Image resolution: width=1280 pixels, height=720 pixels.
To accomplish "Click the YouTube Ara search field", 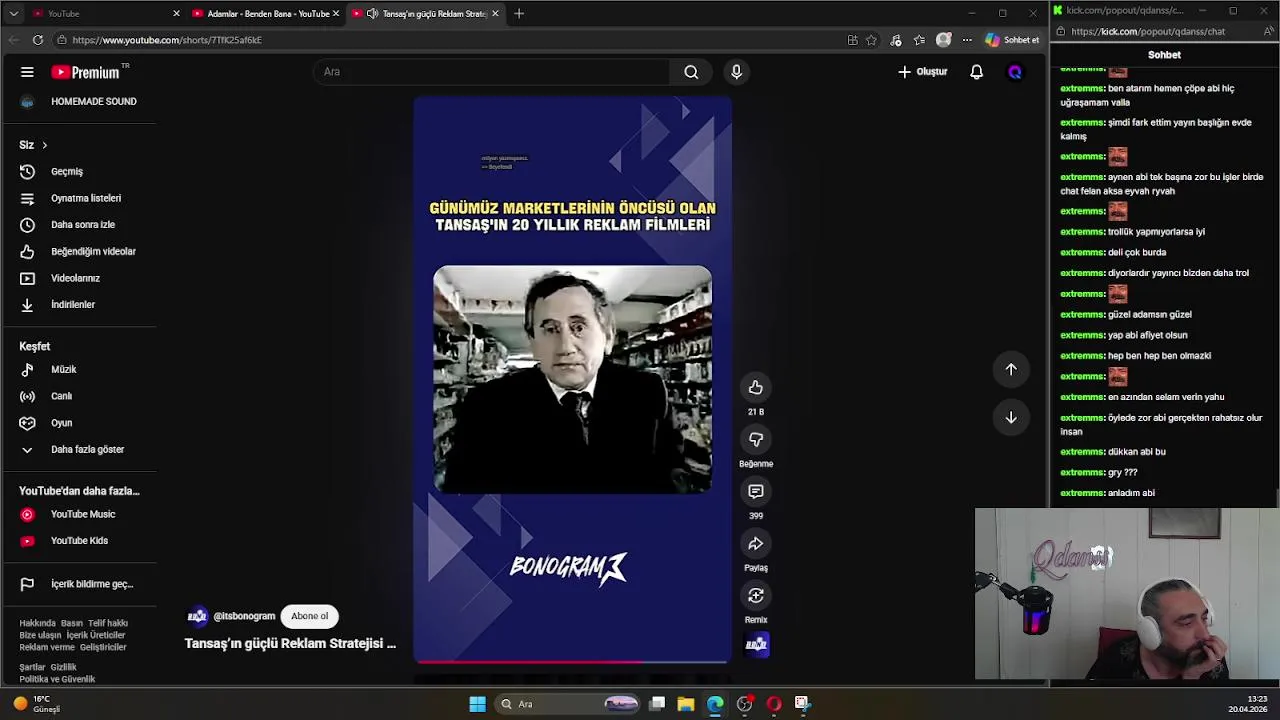I will 492,72.
